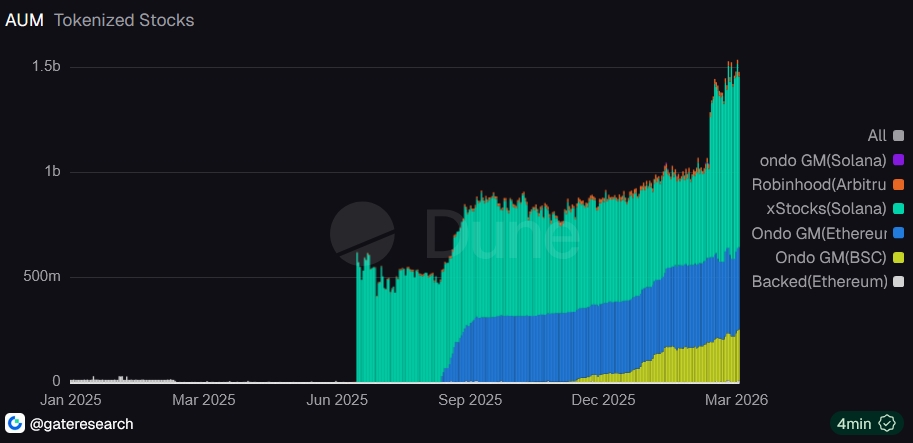Click the yellow Ondo GM(BSC) legend marker

pyautogui.click(x=897, y=257)
